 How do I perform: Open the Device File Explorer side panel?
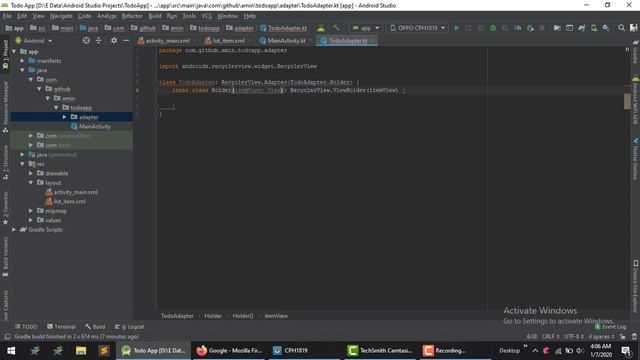636,287
